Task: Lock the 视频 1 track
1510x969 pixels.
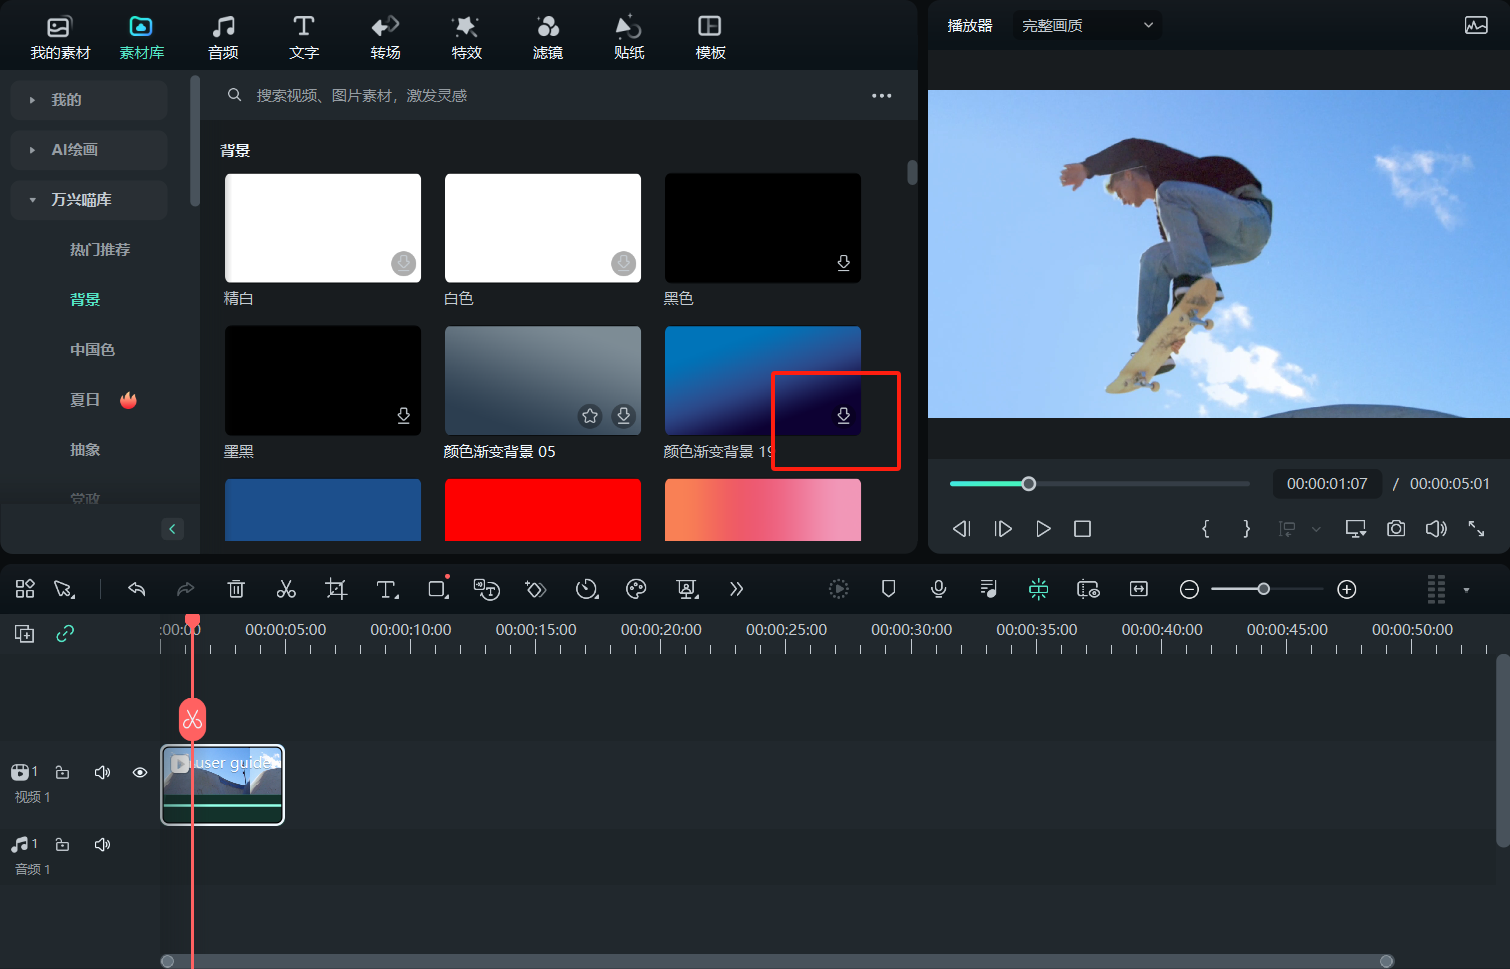Action: coord(62,773)
